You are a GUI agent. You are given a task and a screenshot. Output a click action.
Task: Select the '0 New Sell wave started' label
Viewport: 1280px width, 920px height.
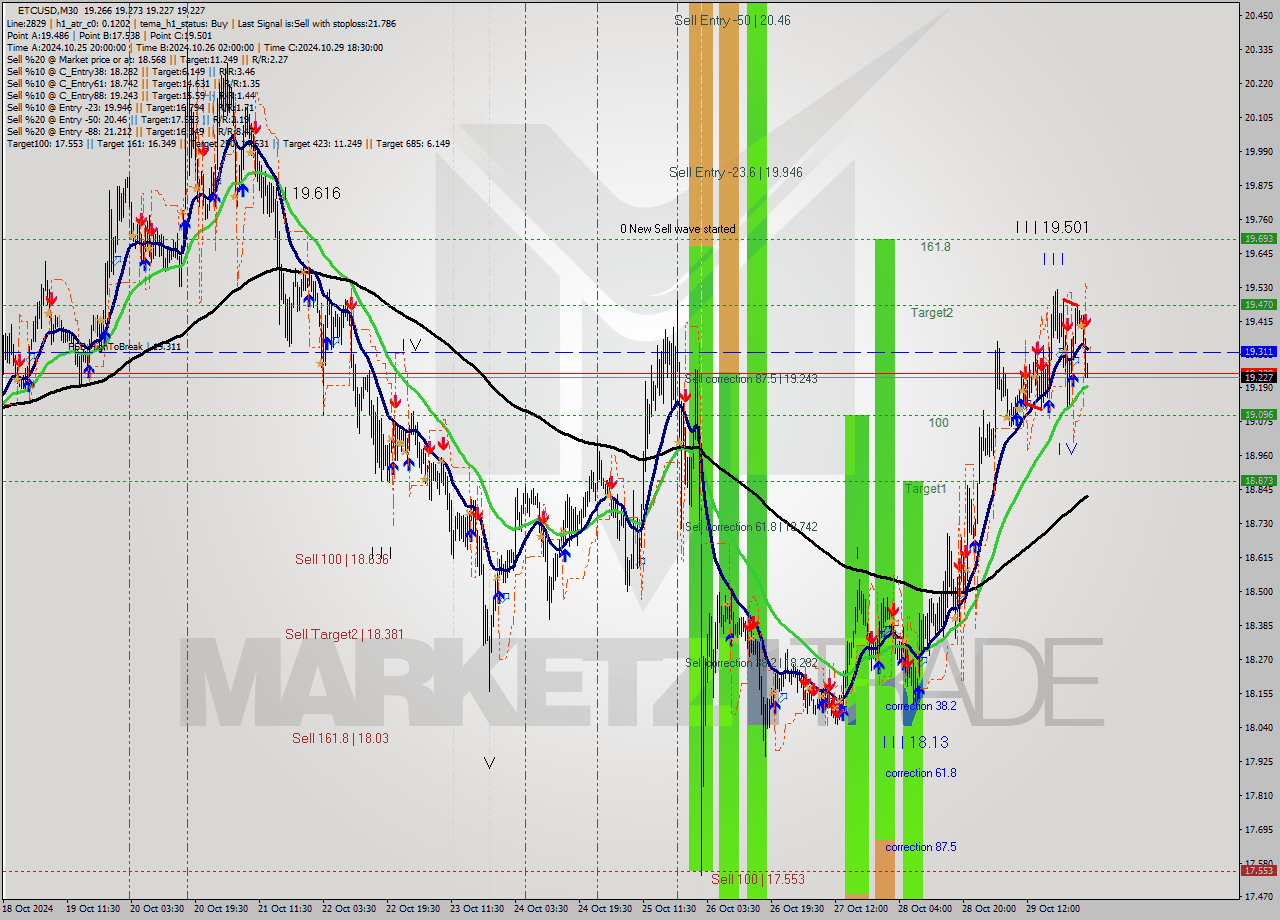pyautogui.click(x=677, y=229)
